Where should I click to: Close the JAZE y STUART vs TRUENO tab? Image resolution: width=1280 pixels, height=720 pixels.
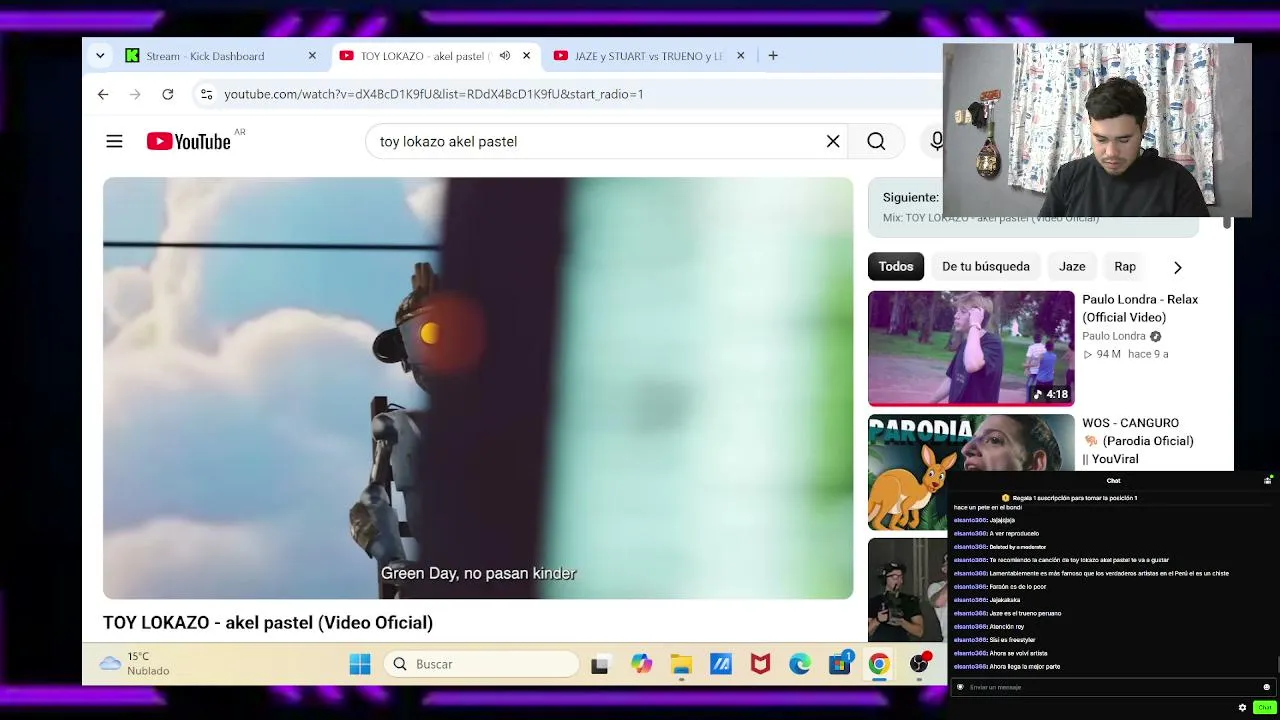point(740,56)
